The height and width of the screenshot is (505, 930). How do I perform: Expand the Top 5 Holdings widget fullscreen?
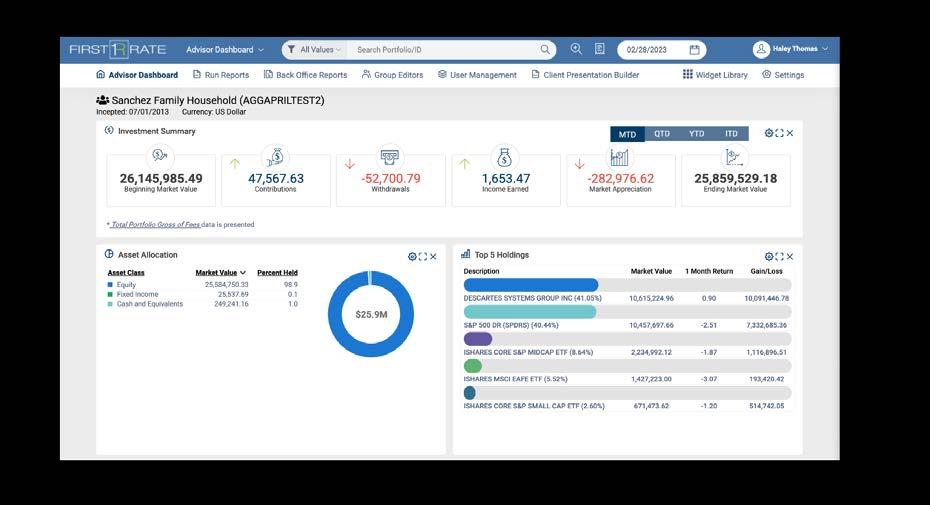tap(779, 256)
